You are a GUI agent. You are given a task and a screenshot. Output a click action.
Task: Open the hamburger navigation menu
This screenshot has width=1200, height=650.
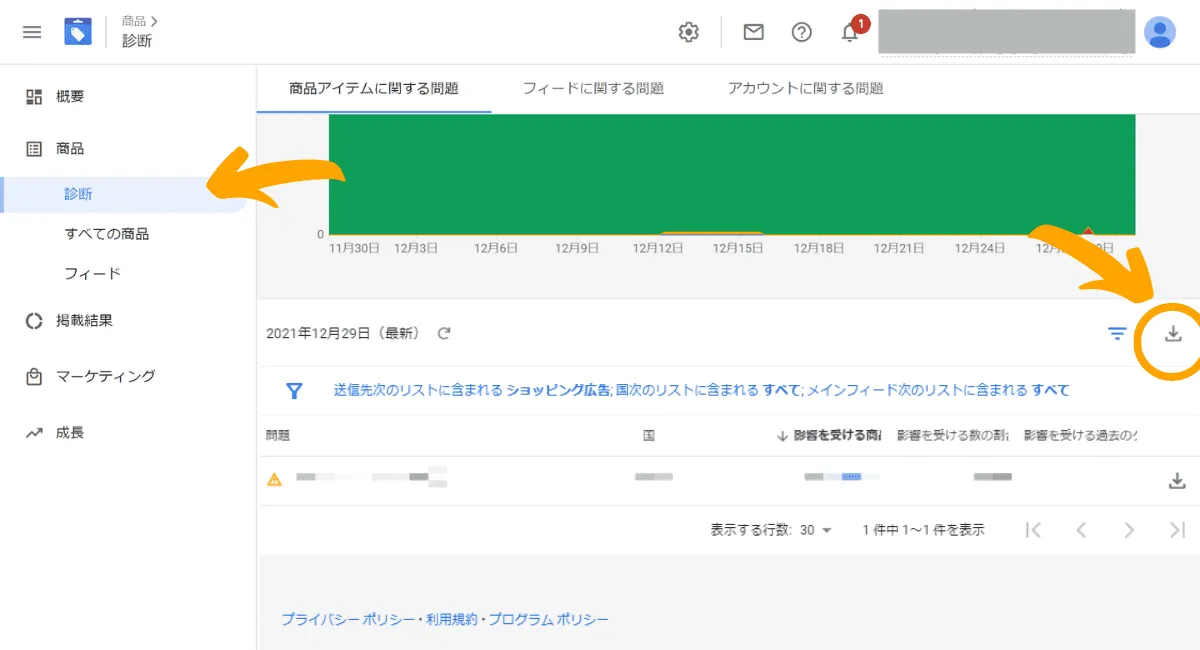32,32
